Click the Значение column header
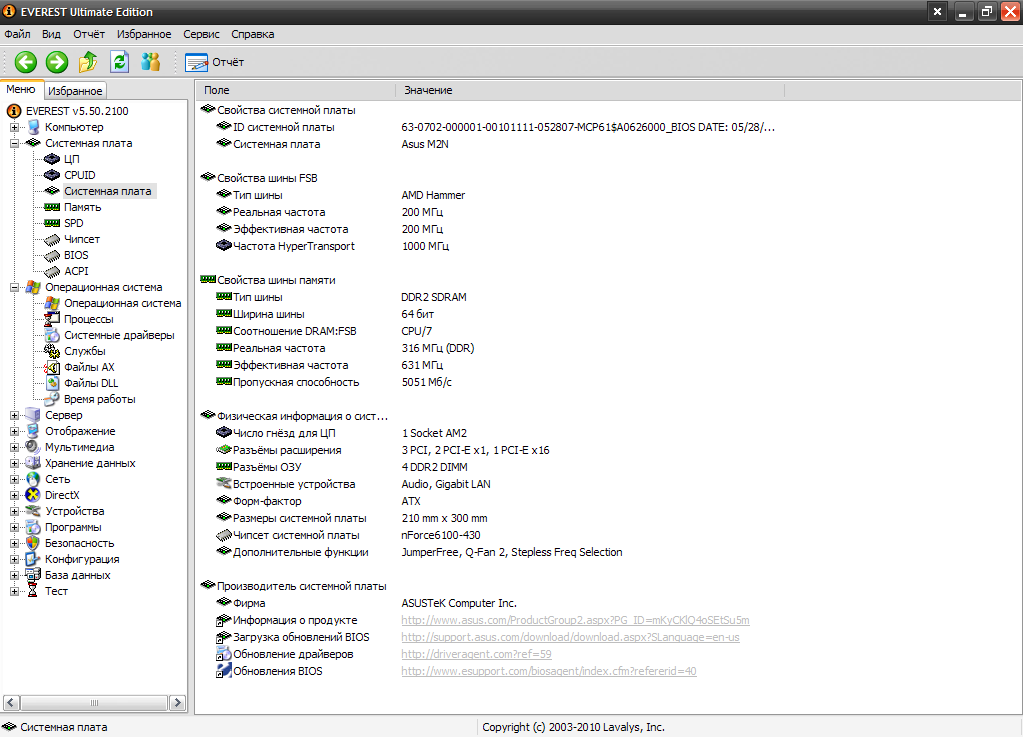Image resolution: width=1023 pixels, height=737 pixels. click(x=428, y=90)
